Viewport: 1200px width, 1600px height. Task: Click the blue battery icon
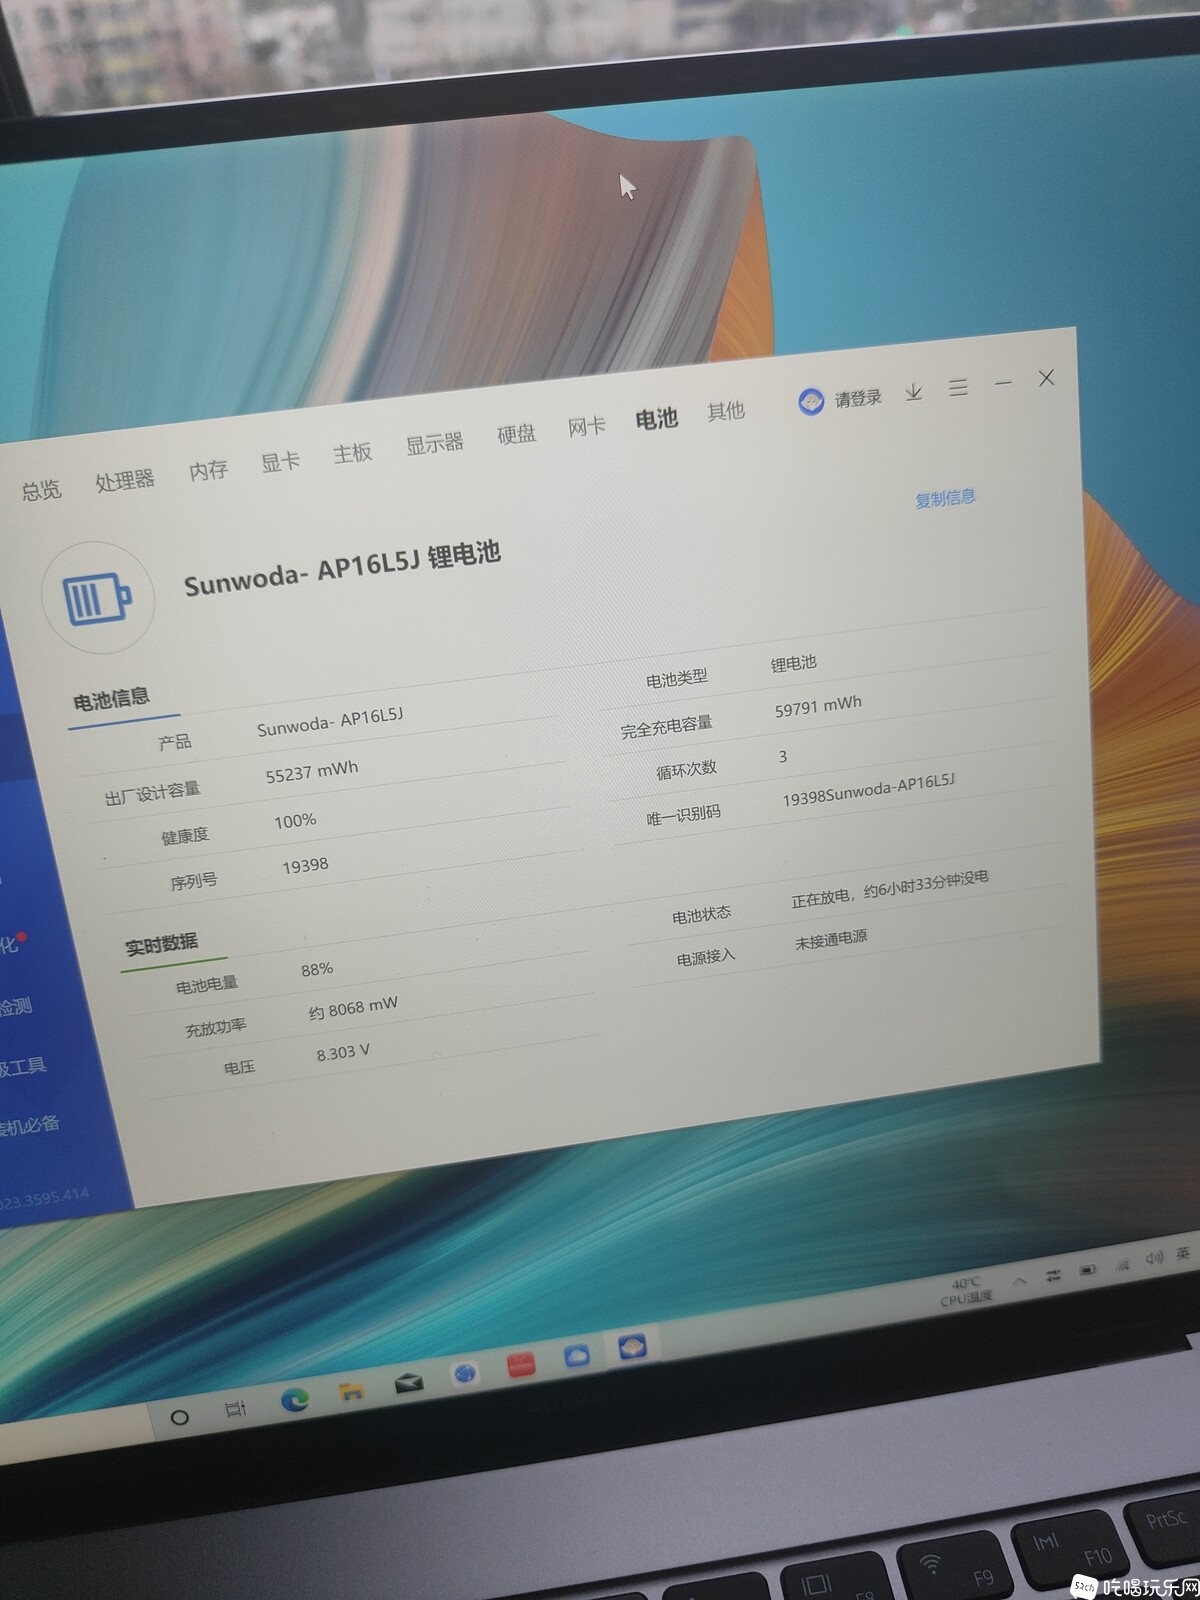97,598
